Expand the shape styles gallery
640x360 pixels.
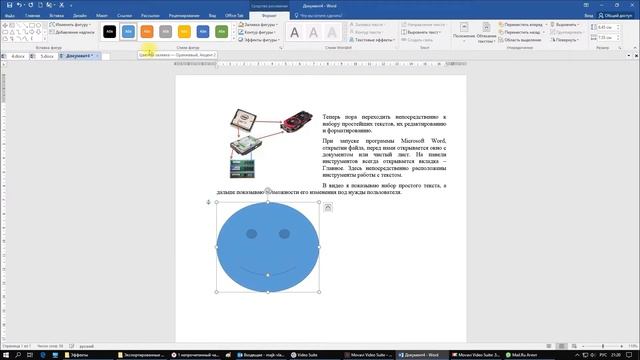pos(234,39)
